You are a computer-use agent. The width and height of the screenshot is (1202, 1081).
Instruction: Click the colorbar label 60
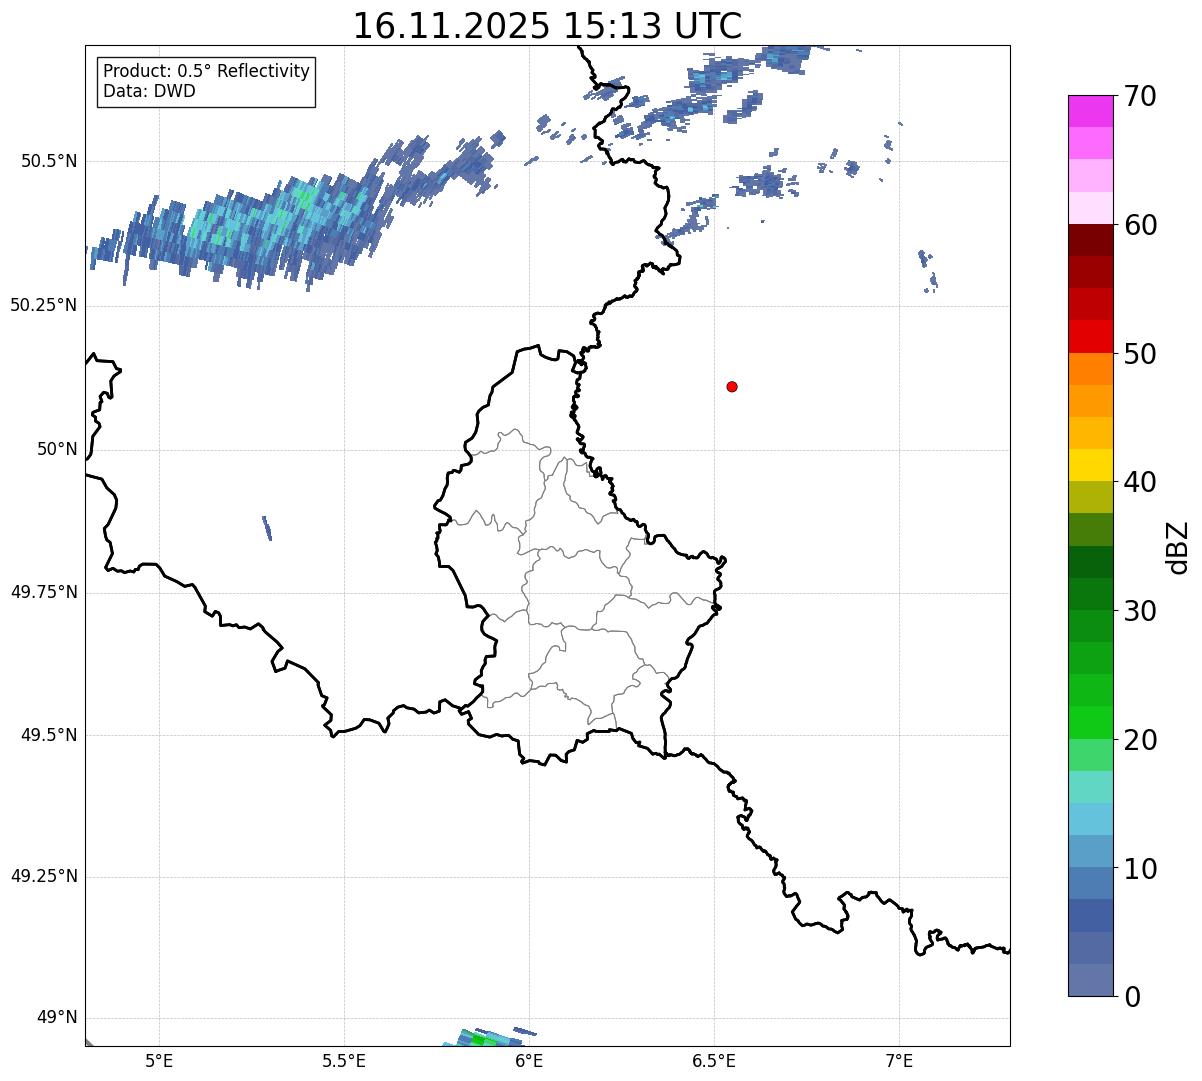pos(1140,225)
